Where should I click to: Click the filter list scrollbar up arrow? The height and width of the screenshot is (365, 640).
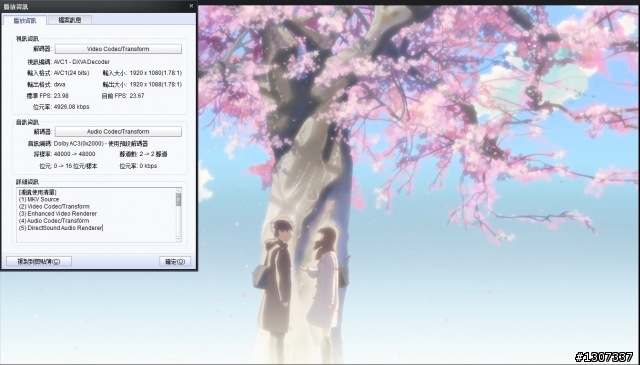(x=178, y=191)
